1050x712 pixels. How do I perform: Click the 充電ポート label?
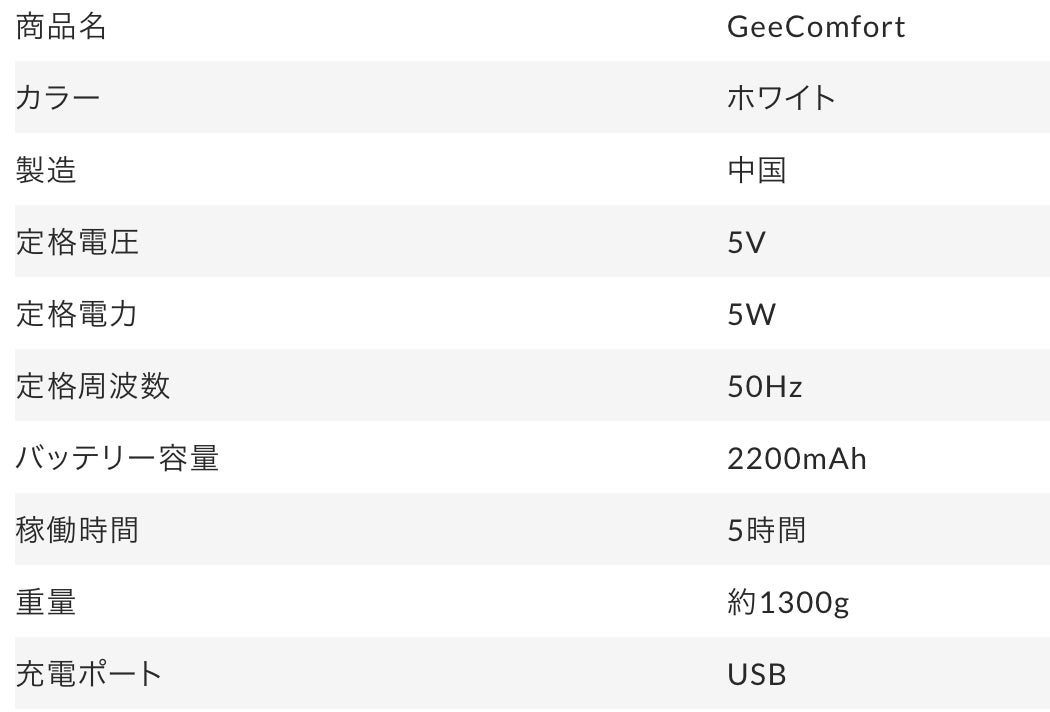89,674
